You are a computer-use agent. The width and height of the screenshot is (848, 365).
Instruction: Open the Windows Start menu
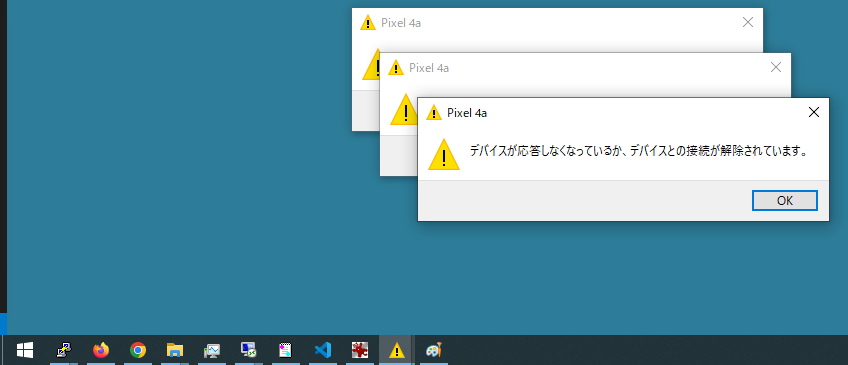25,350
